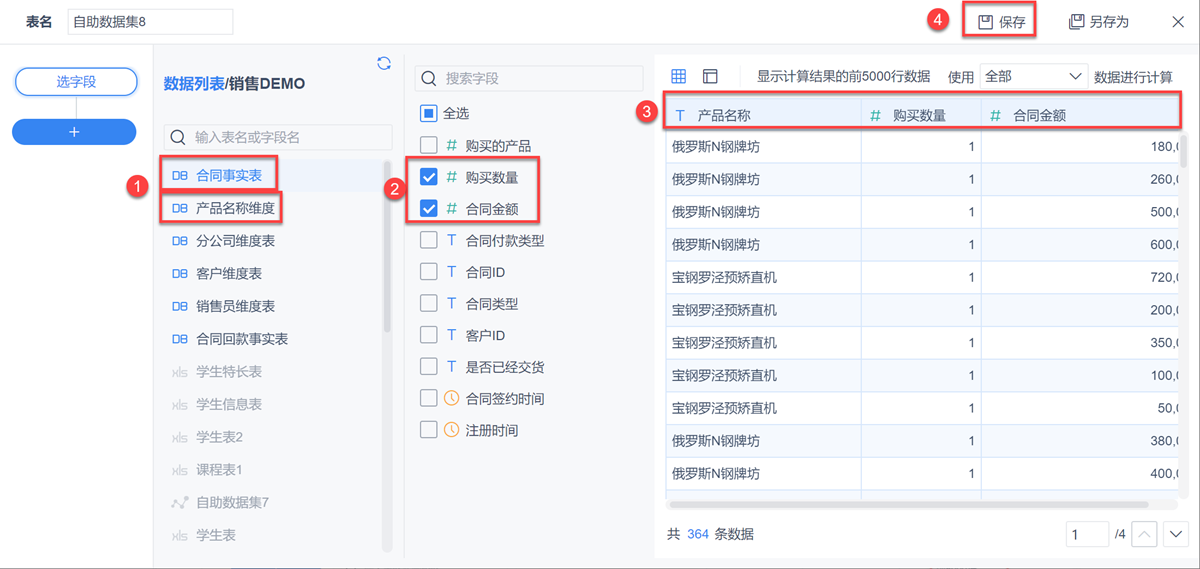1200x569 pixels.
Task: Check the 合同付款类型 field
Action: click(429, 241)
